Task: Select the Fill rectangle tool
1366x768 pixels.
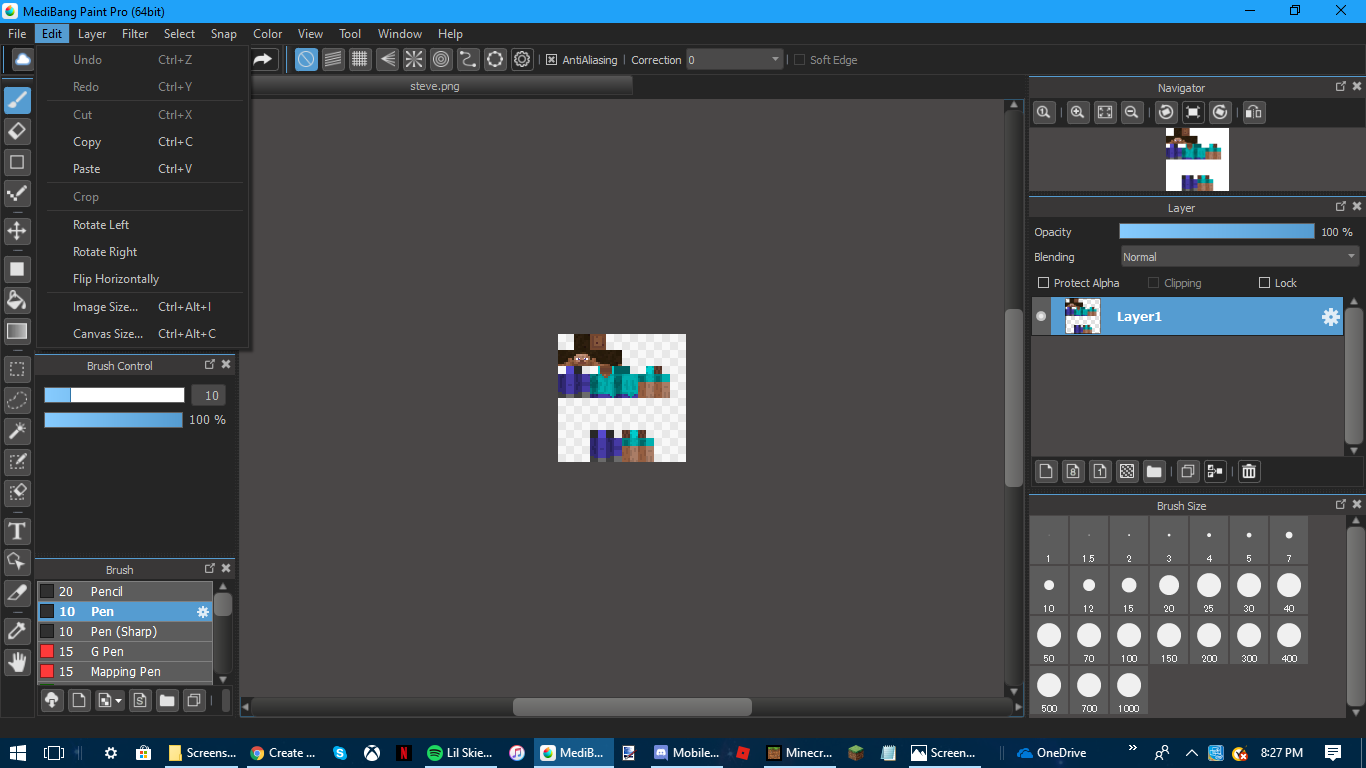Action: point(17,269)
